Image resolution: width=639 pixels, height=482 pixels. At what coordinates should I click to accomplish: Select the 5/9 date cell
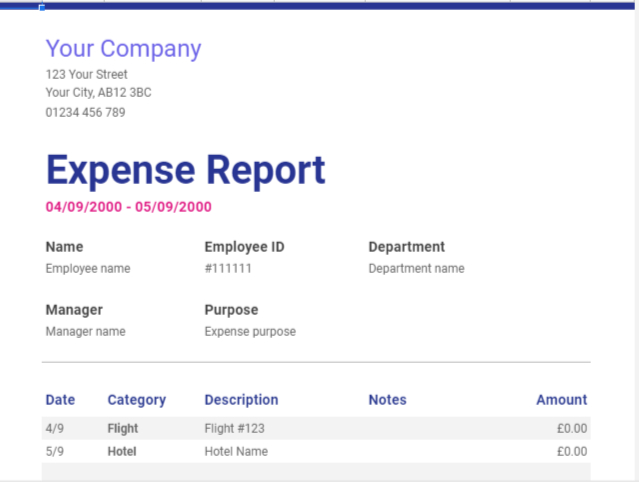point(55,451)
